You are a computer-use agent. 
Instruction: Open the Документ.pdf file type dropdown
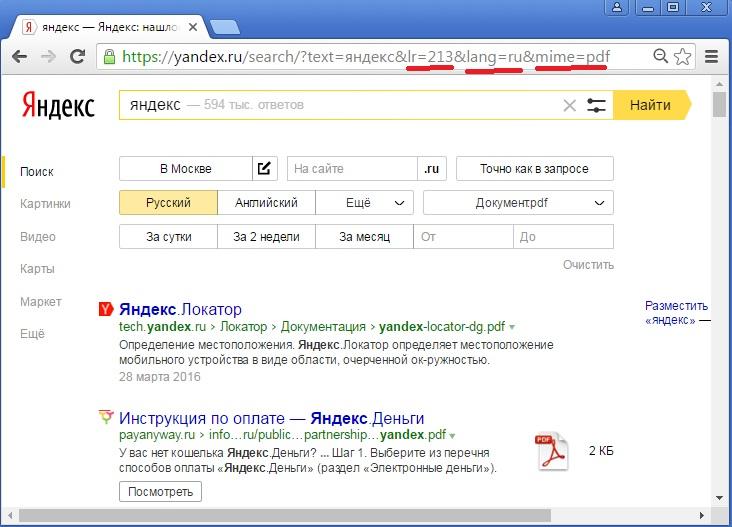point(518,203)
